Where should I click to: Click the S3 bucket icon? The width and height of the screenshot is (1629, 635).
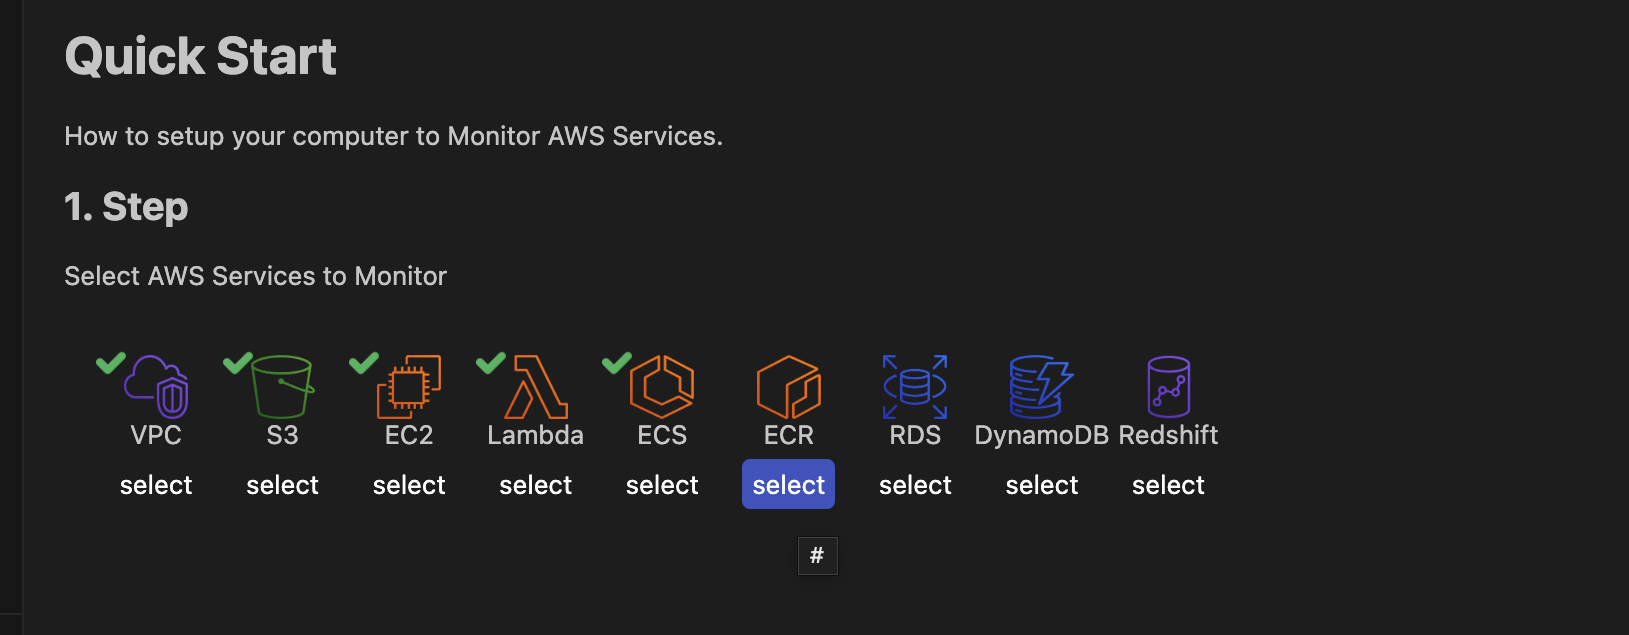[283, 390]
